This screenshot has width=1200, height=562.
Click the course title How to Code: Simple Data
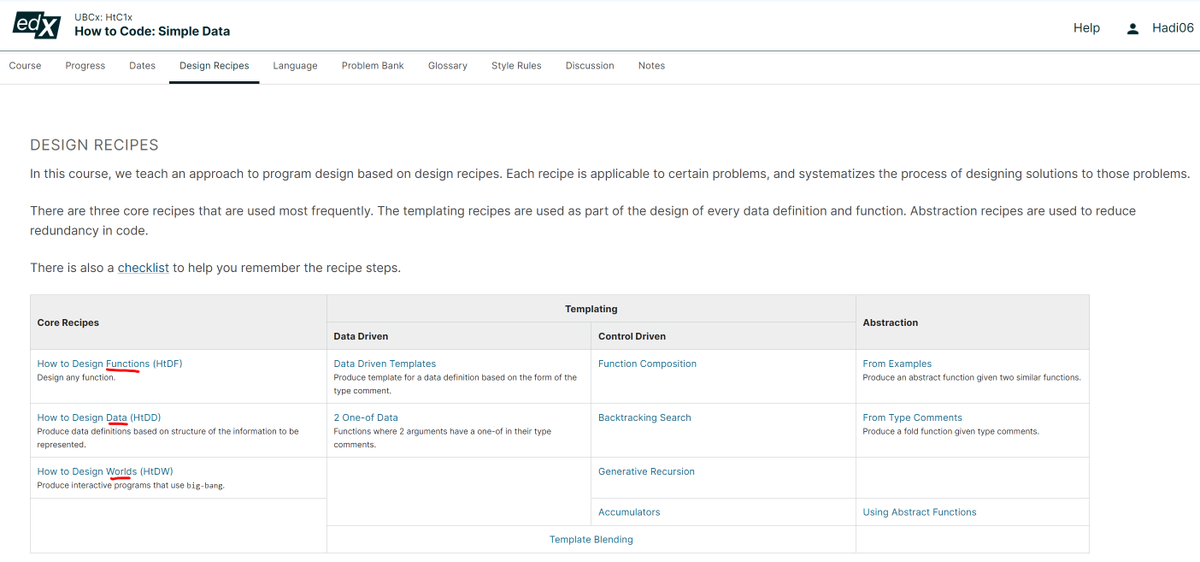click(152, 32)
